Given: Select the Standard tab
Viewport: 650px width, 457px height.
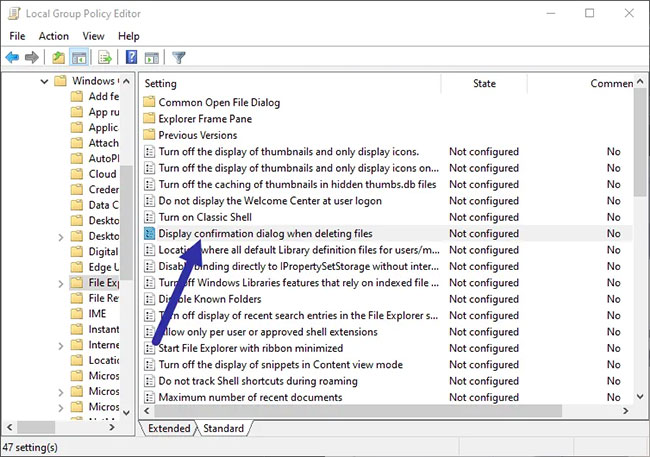Looking at the screenshot, I should tap(225, 428).
